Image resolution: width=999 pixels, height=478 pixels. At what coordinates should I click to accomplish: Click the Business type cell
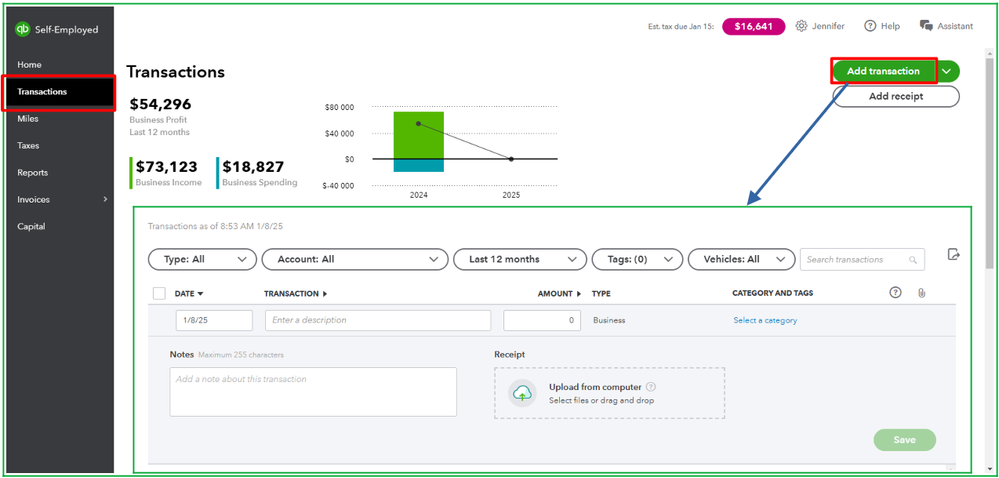609,321
